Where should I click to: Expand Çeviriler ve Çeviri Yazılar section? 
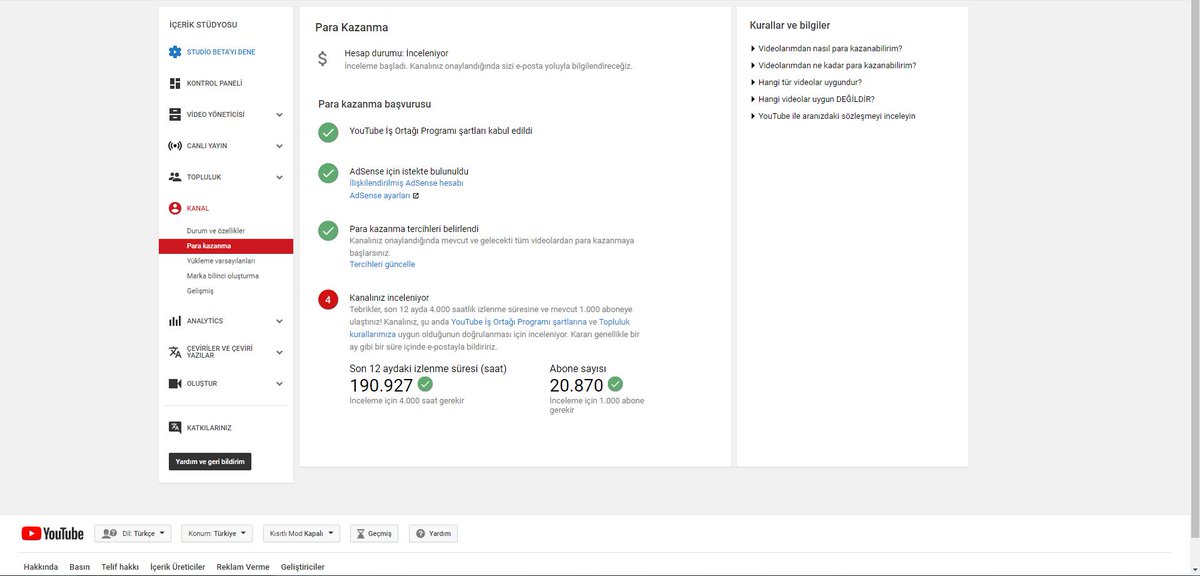tap(279, 352)
